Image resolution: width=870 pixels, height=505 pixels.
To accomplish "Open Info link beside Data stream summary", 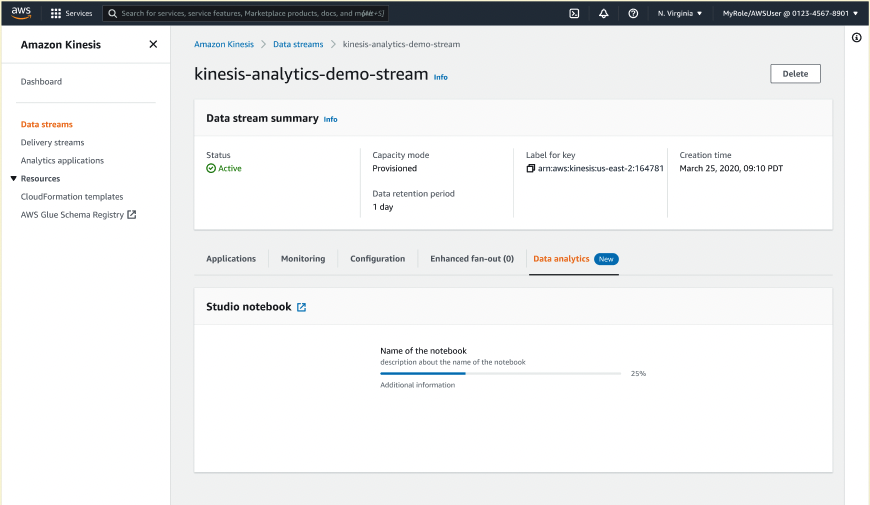I will (330, 119).
